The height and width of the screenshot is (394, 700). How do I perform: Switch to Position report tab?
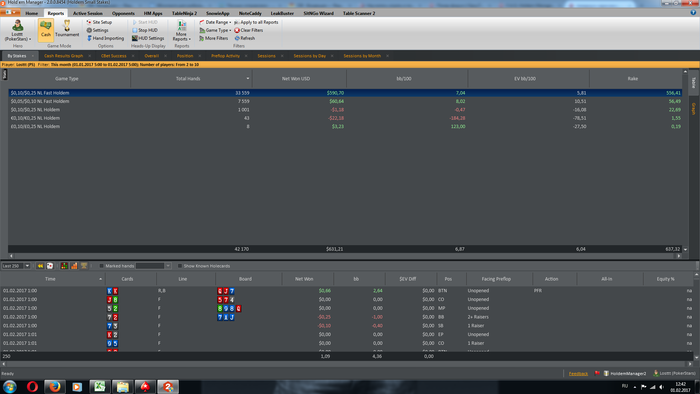click(185, 56)
